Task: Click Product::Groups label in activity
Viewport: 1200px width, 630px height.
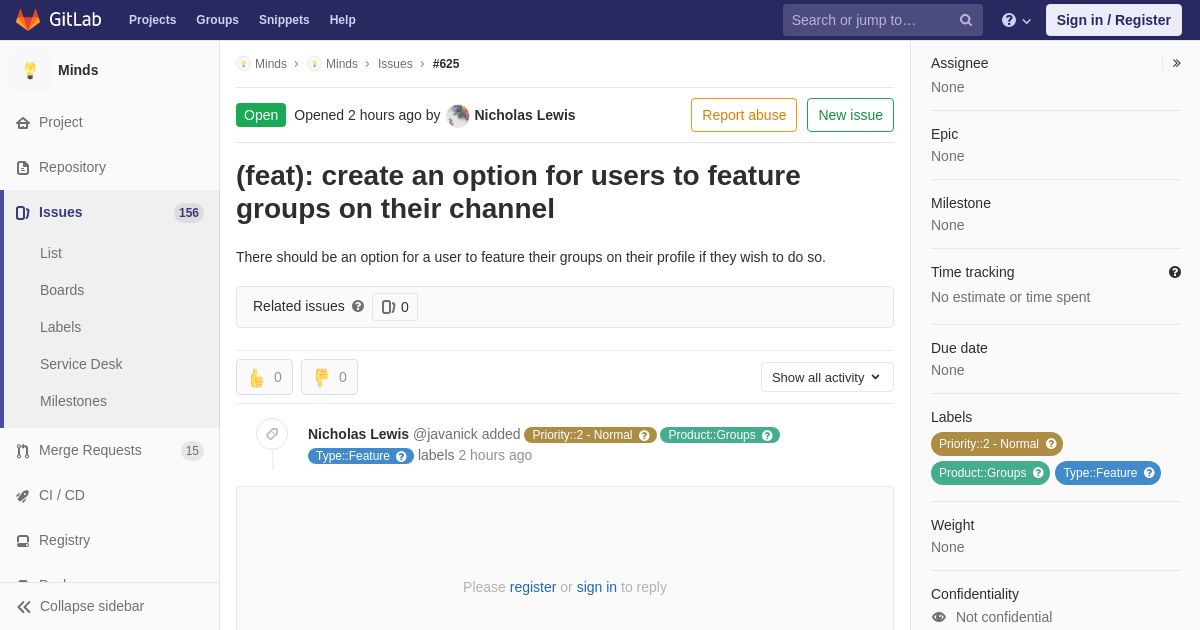Action: (720, 435)
